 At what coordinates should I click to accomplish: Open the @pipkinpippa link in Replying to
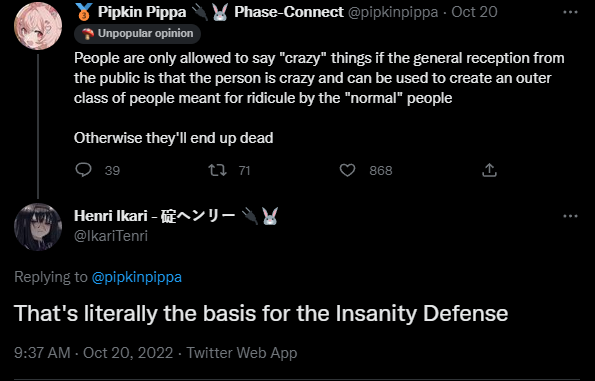(x=137, y=277)
